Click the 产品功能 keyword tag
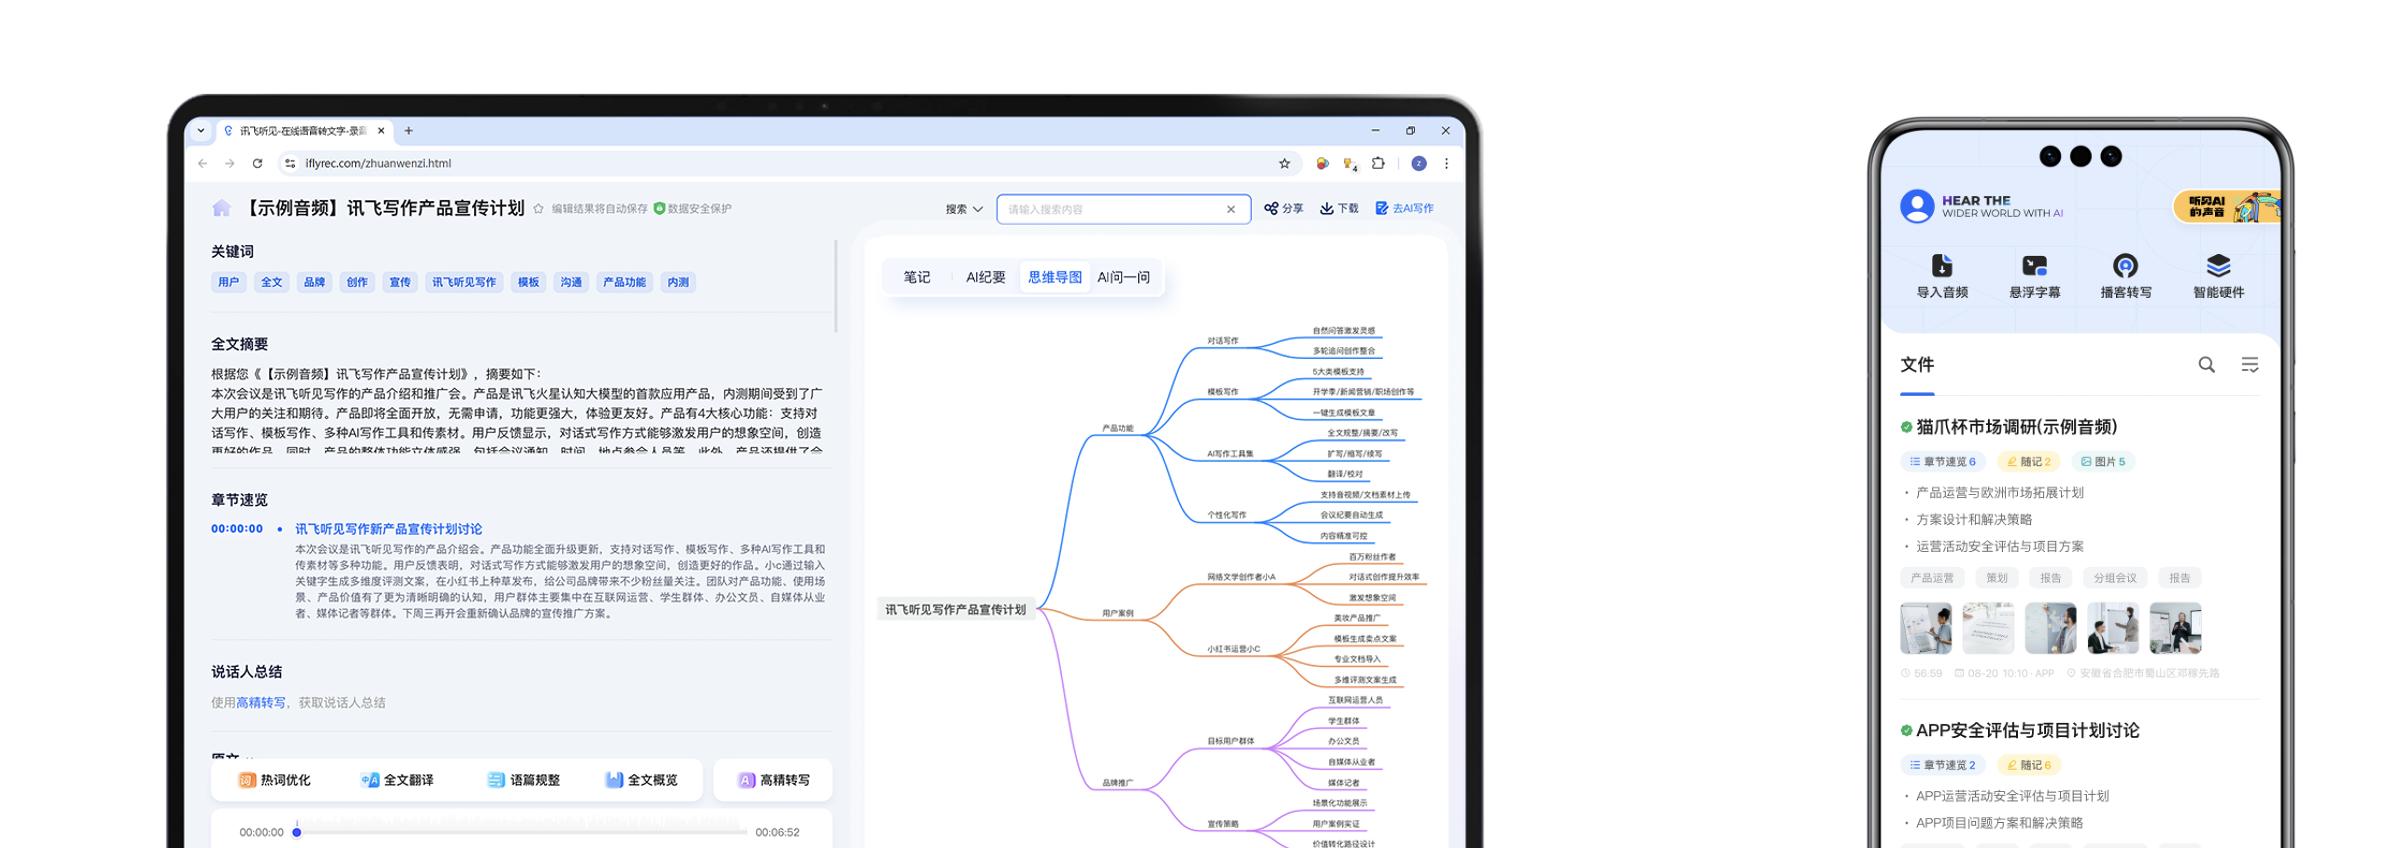Screen dimensions: 2386x848 pyautogui.click(x=624, y=282)
